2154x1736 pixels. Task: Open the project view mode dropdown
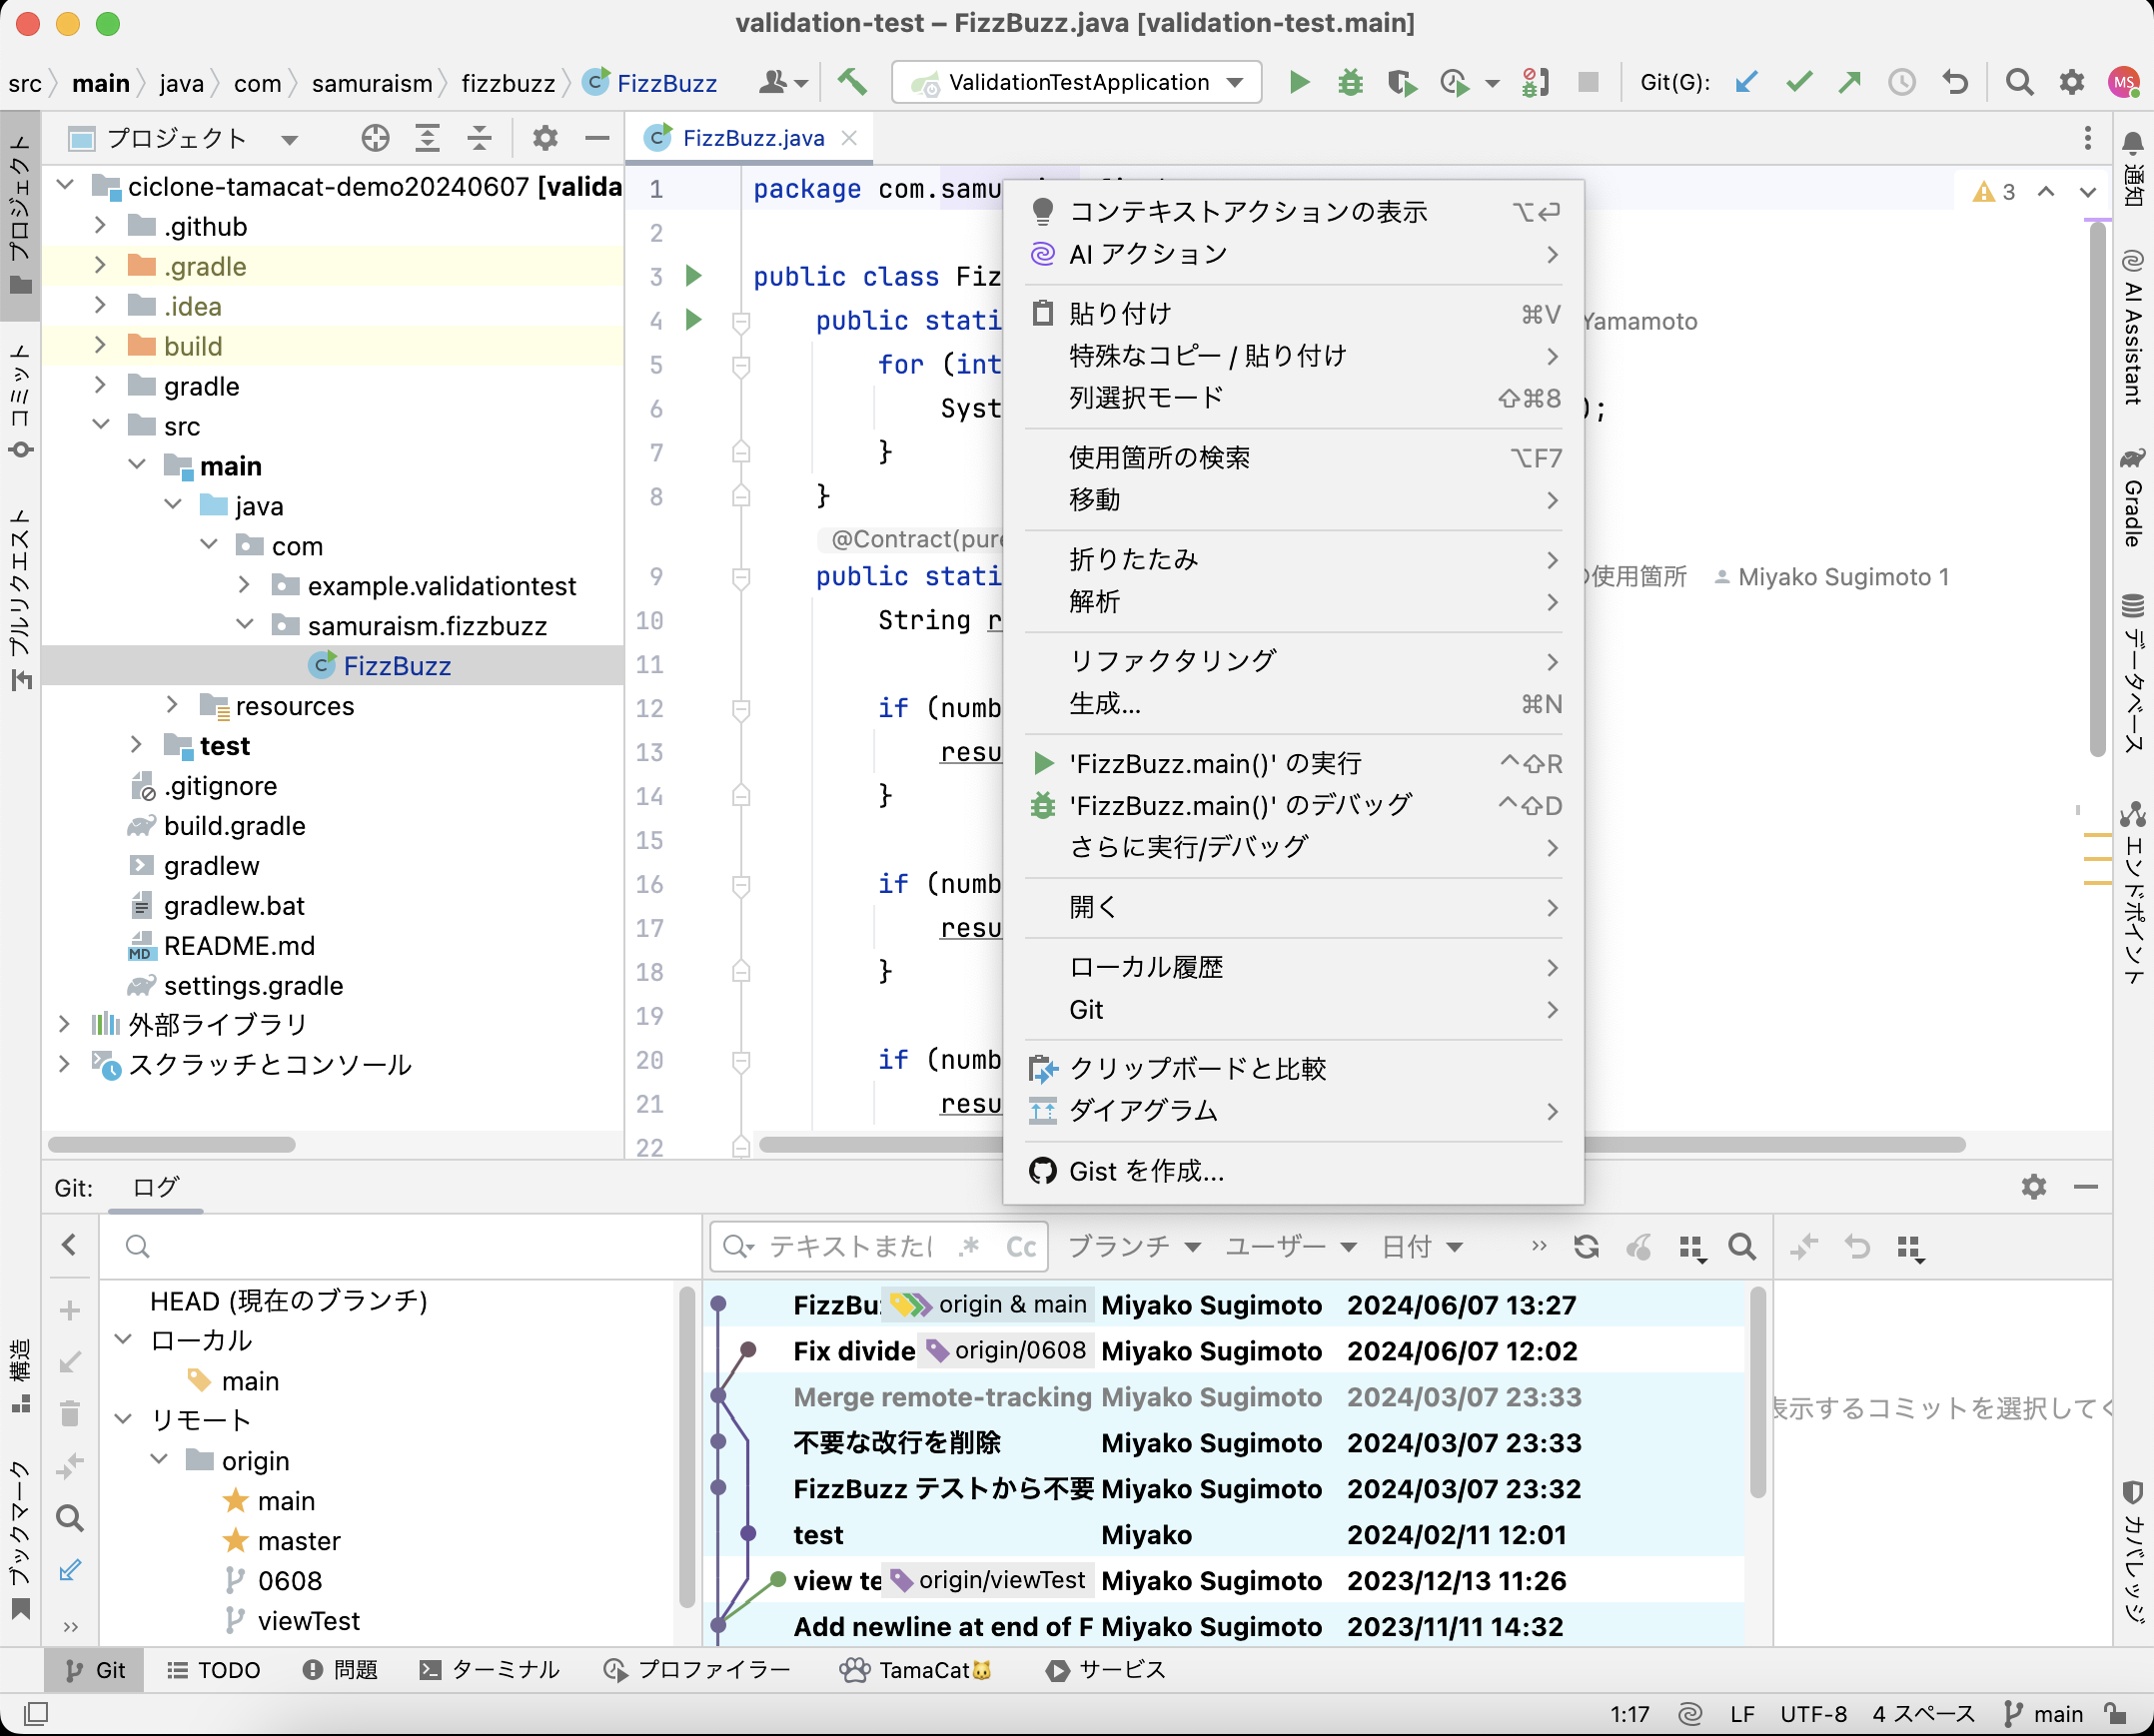click(289, 139)
